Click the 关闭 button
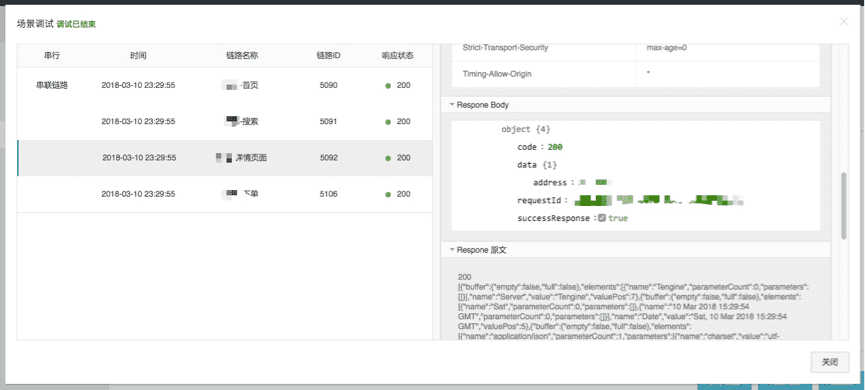 [830, 362]
